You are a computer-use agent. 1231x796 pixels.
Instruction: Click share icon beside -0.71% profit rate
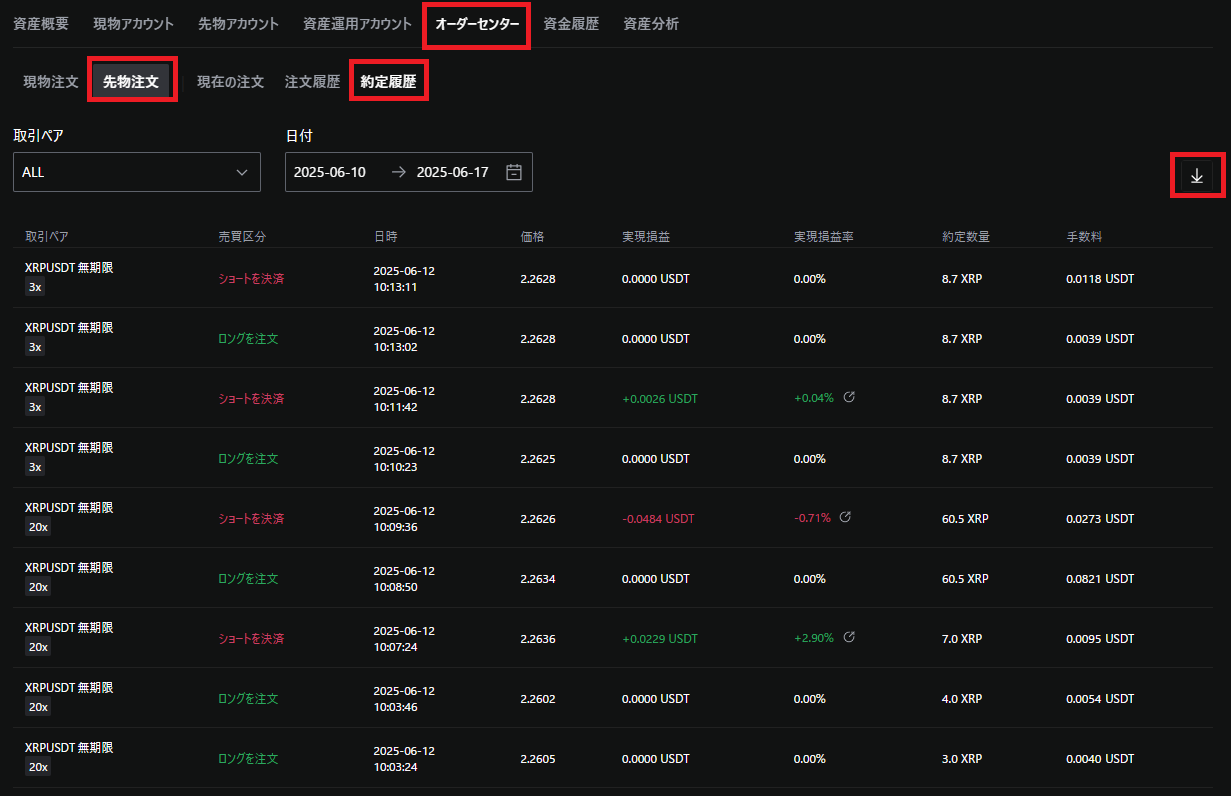[x=845, y=517]
